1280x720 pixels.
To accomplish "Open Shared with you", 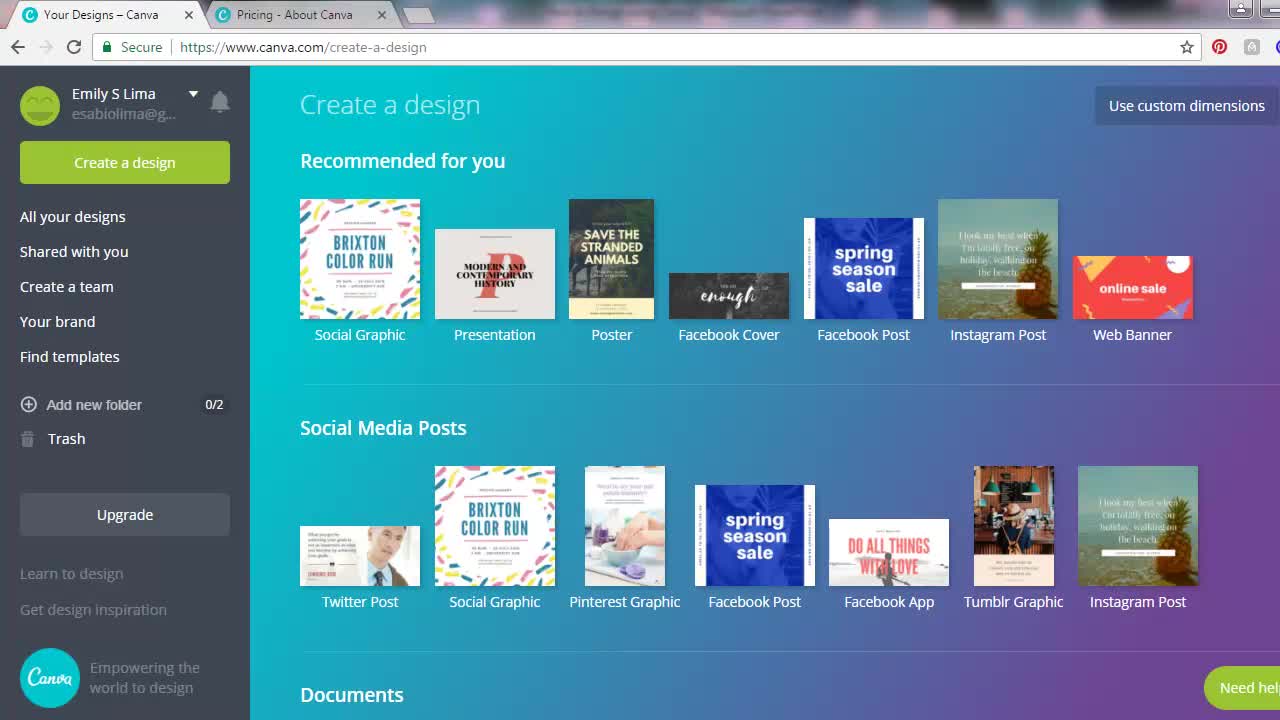I will (x=74, y=252).
